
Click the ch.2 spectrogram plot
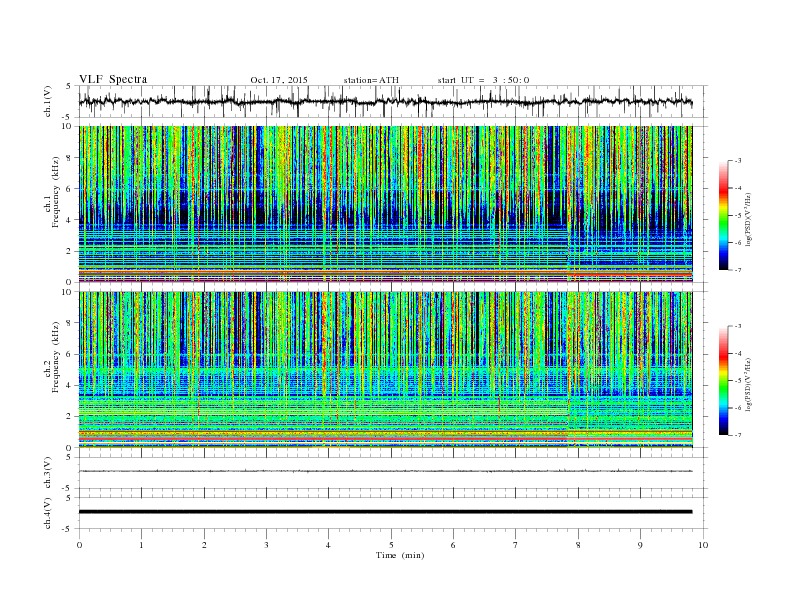386,370
